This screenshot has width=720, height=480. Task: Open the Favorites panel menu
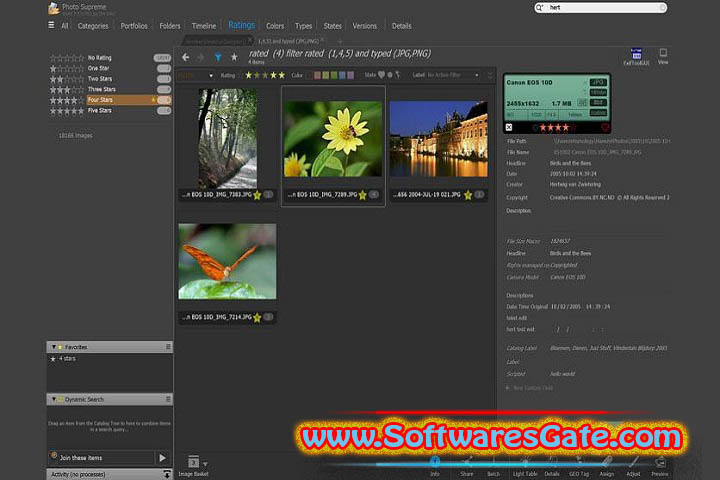point(168,347)
